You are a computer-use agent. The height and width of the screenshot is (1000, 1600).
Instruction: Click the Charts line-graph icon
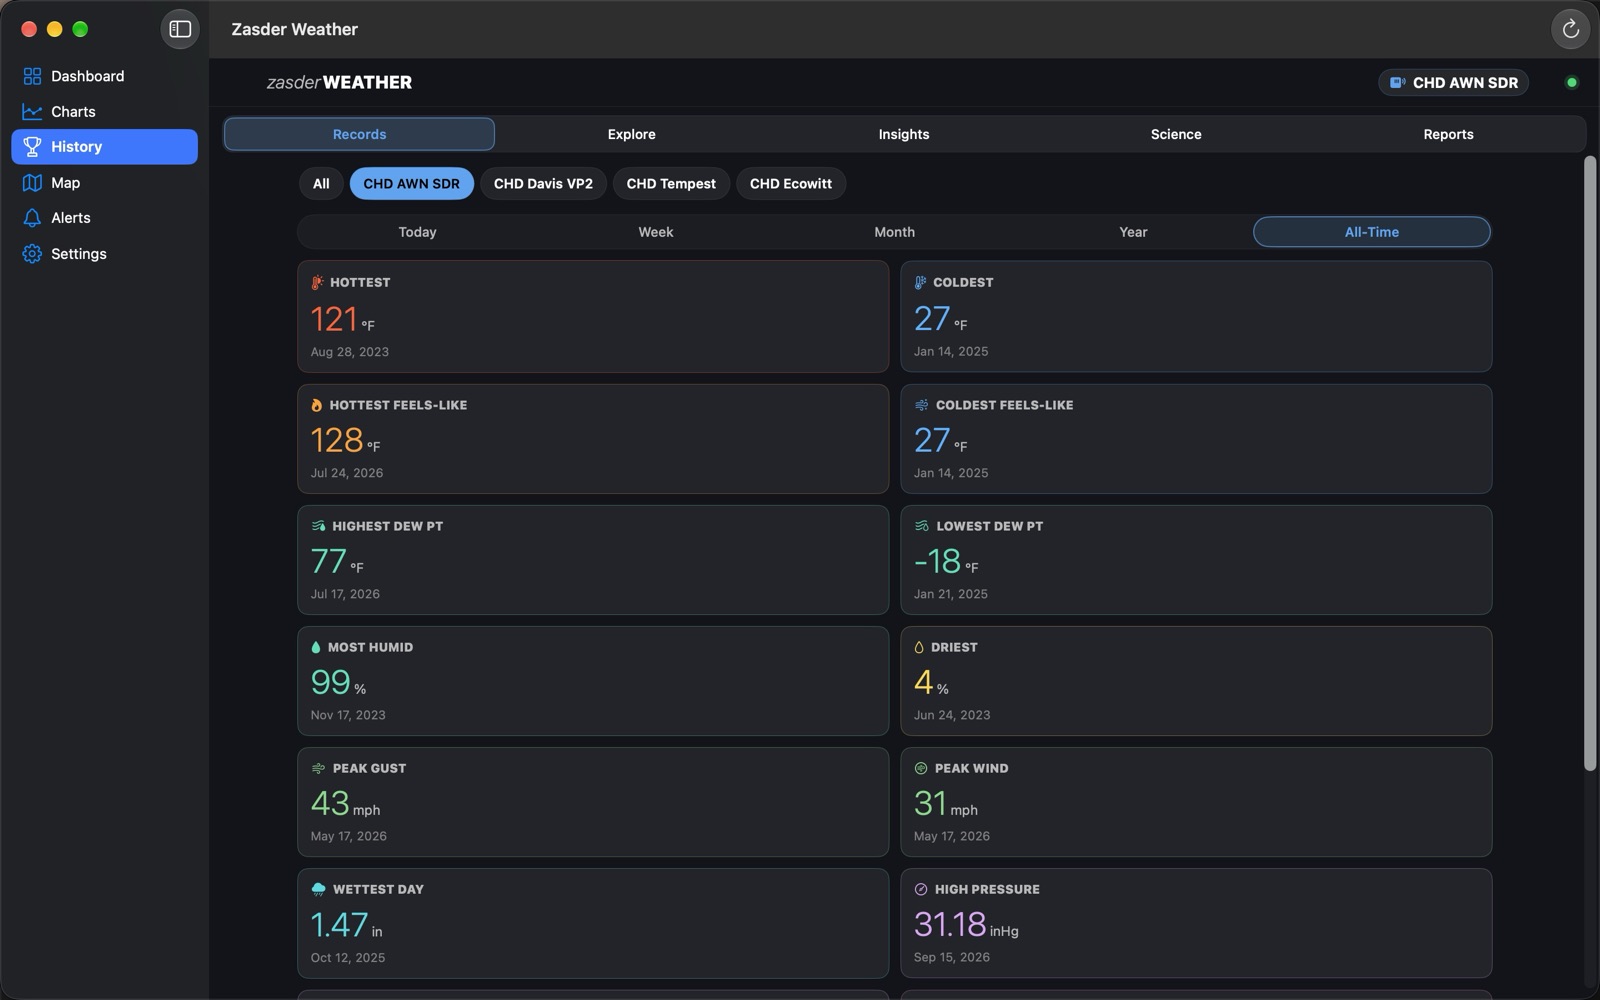[32, 112]
